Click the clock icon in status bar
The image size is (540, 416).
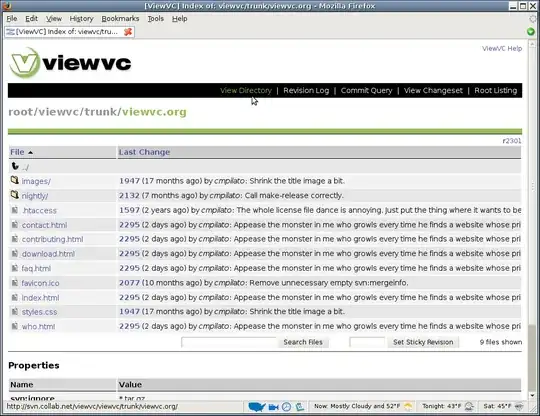(286, 407)
